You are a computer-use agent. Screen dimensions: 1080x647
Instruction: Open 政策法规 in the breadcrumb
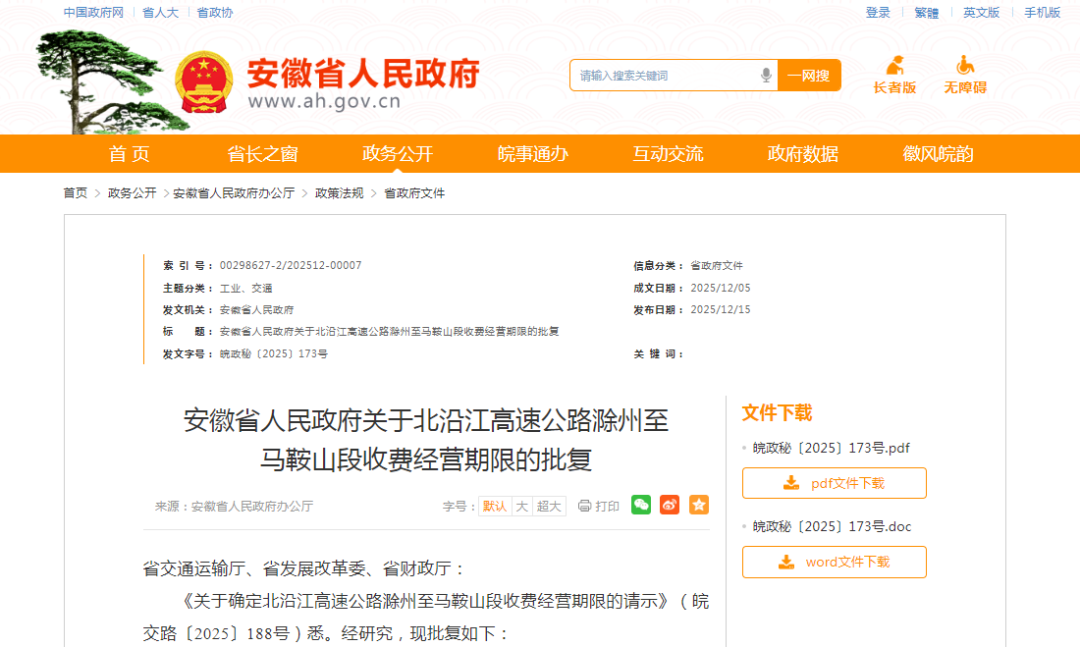(x=339, y=193)
